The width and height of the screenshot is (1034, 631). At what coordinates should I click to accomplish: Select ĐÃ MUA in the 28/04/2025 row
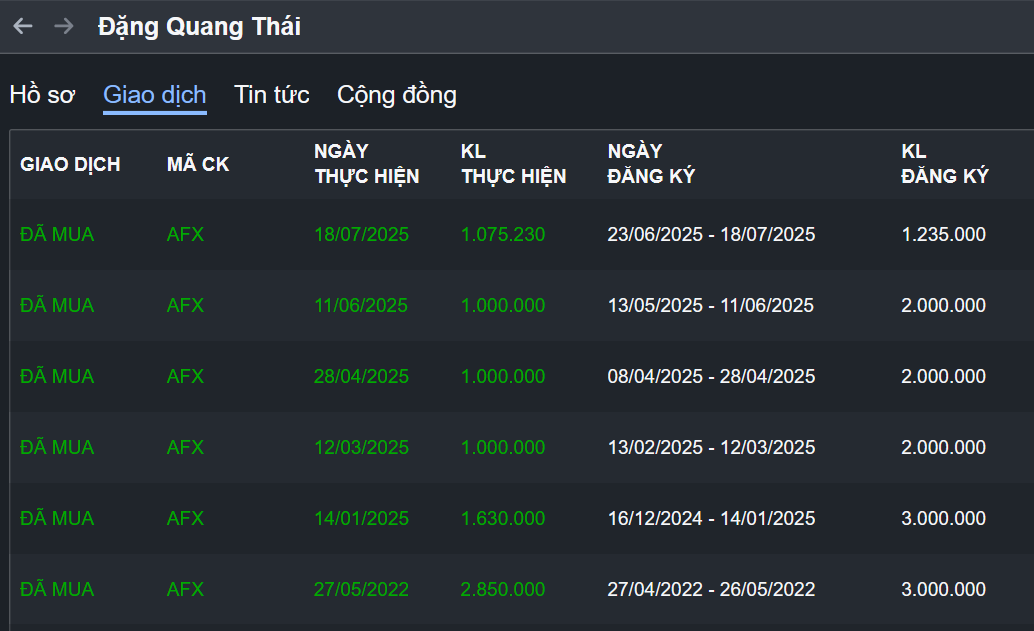[57, 376]
